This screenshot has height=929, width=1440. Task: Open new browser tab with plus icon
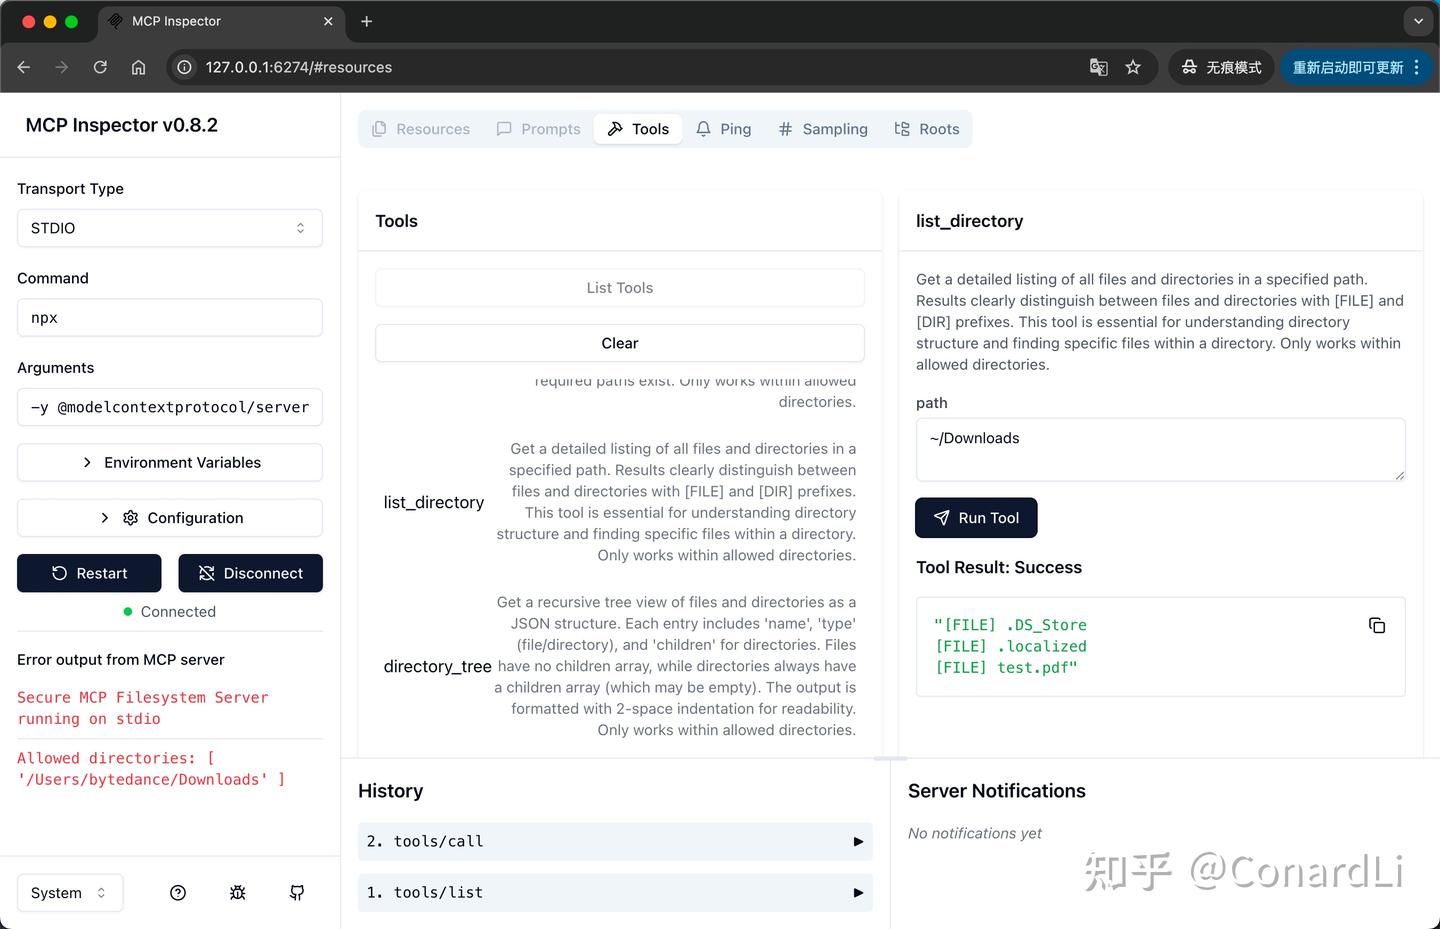click(367, 21)
